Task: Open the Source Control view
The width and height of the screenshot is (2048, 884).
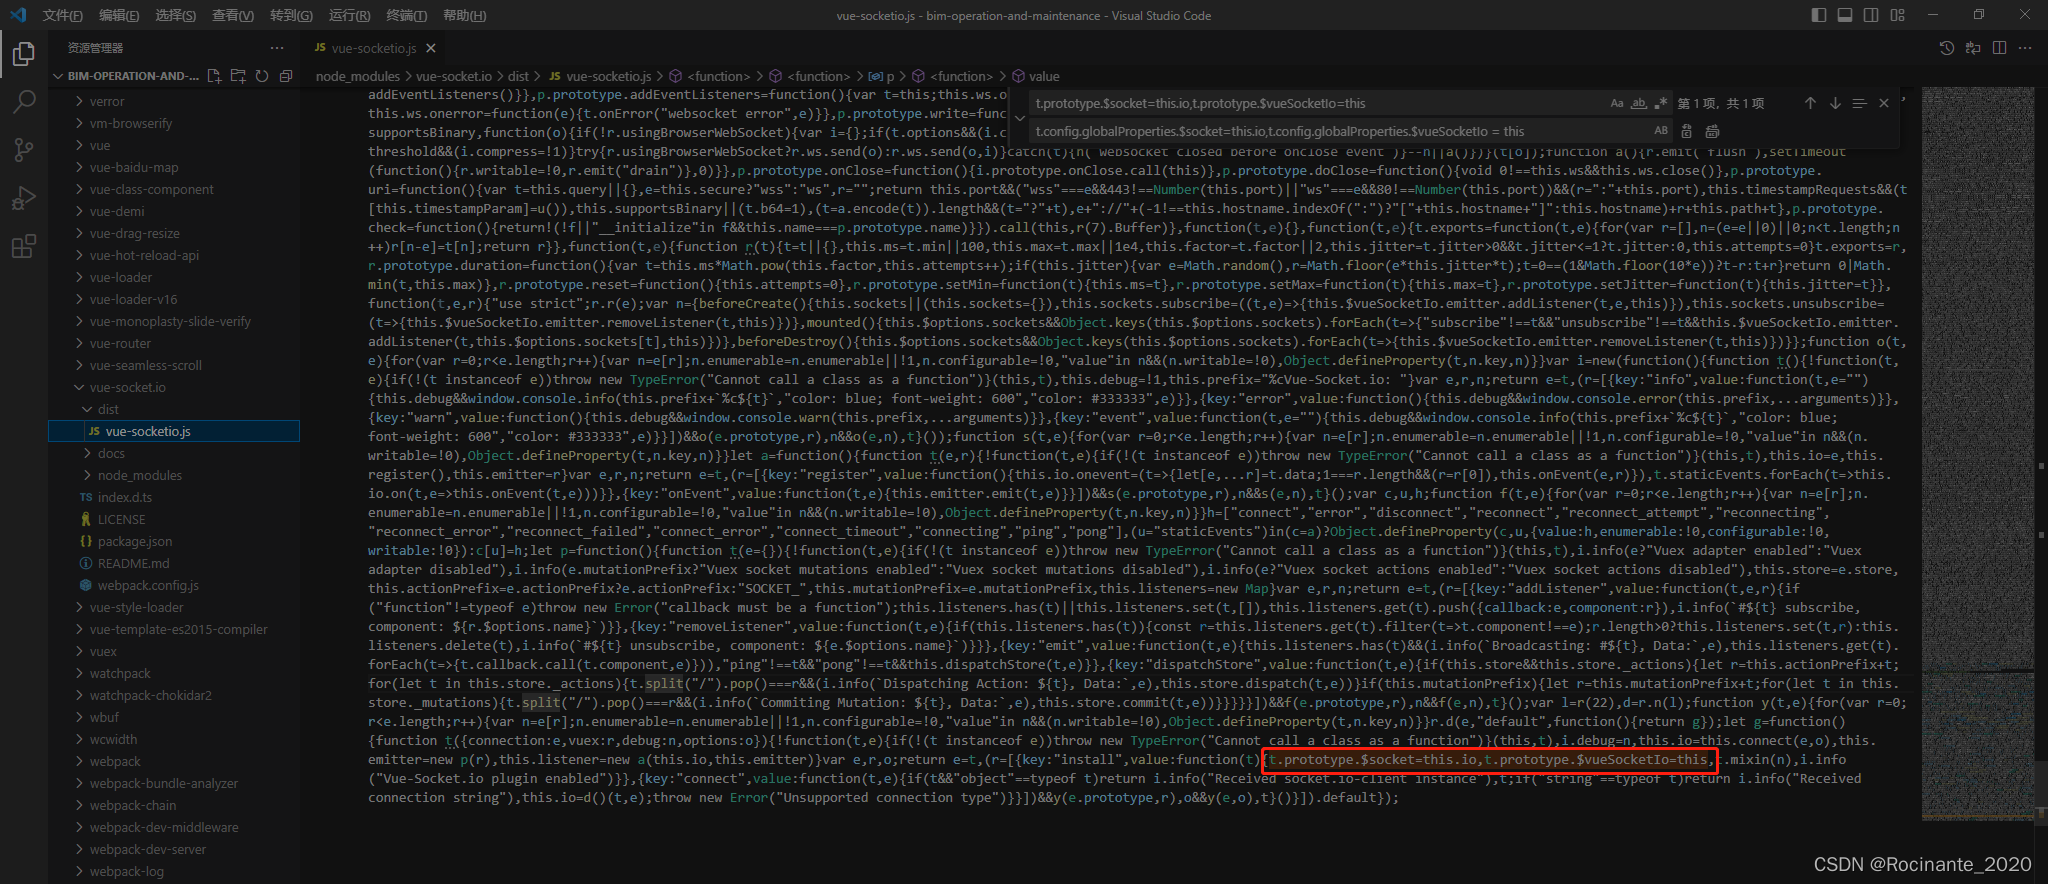Action: point(24,150)
